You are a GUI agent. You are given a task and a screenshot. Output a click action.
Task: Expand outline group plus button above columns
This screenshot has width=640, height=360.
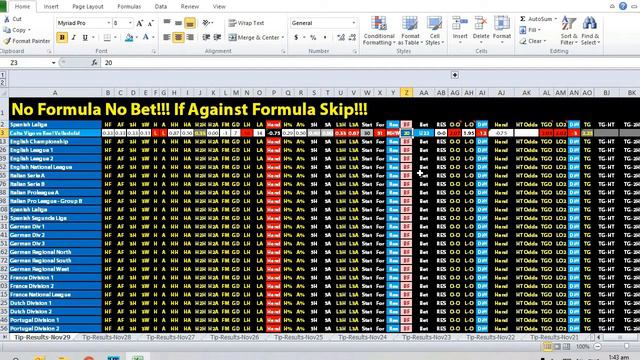coord(455,75)
